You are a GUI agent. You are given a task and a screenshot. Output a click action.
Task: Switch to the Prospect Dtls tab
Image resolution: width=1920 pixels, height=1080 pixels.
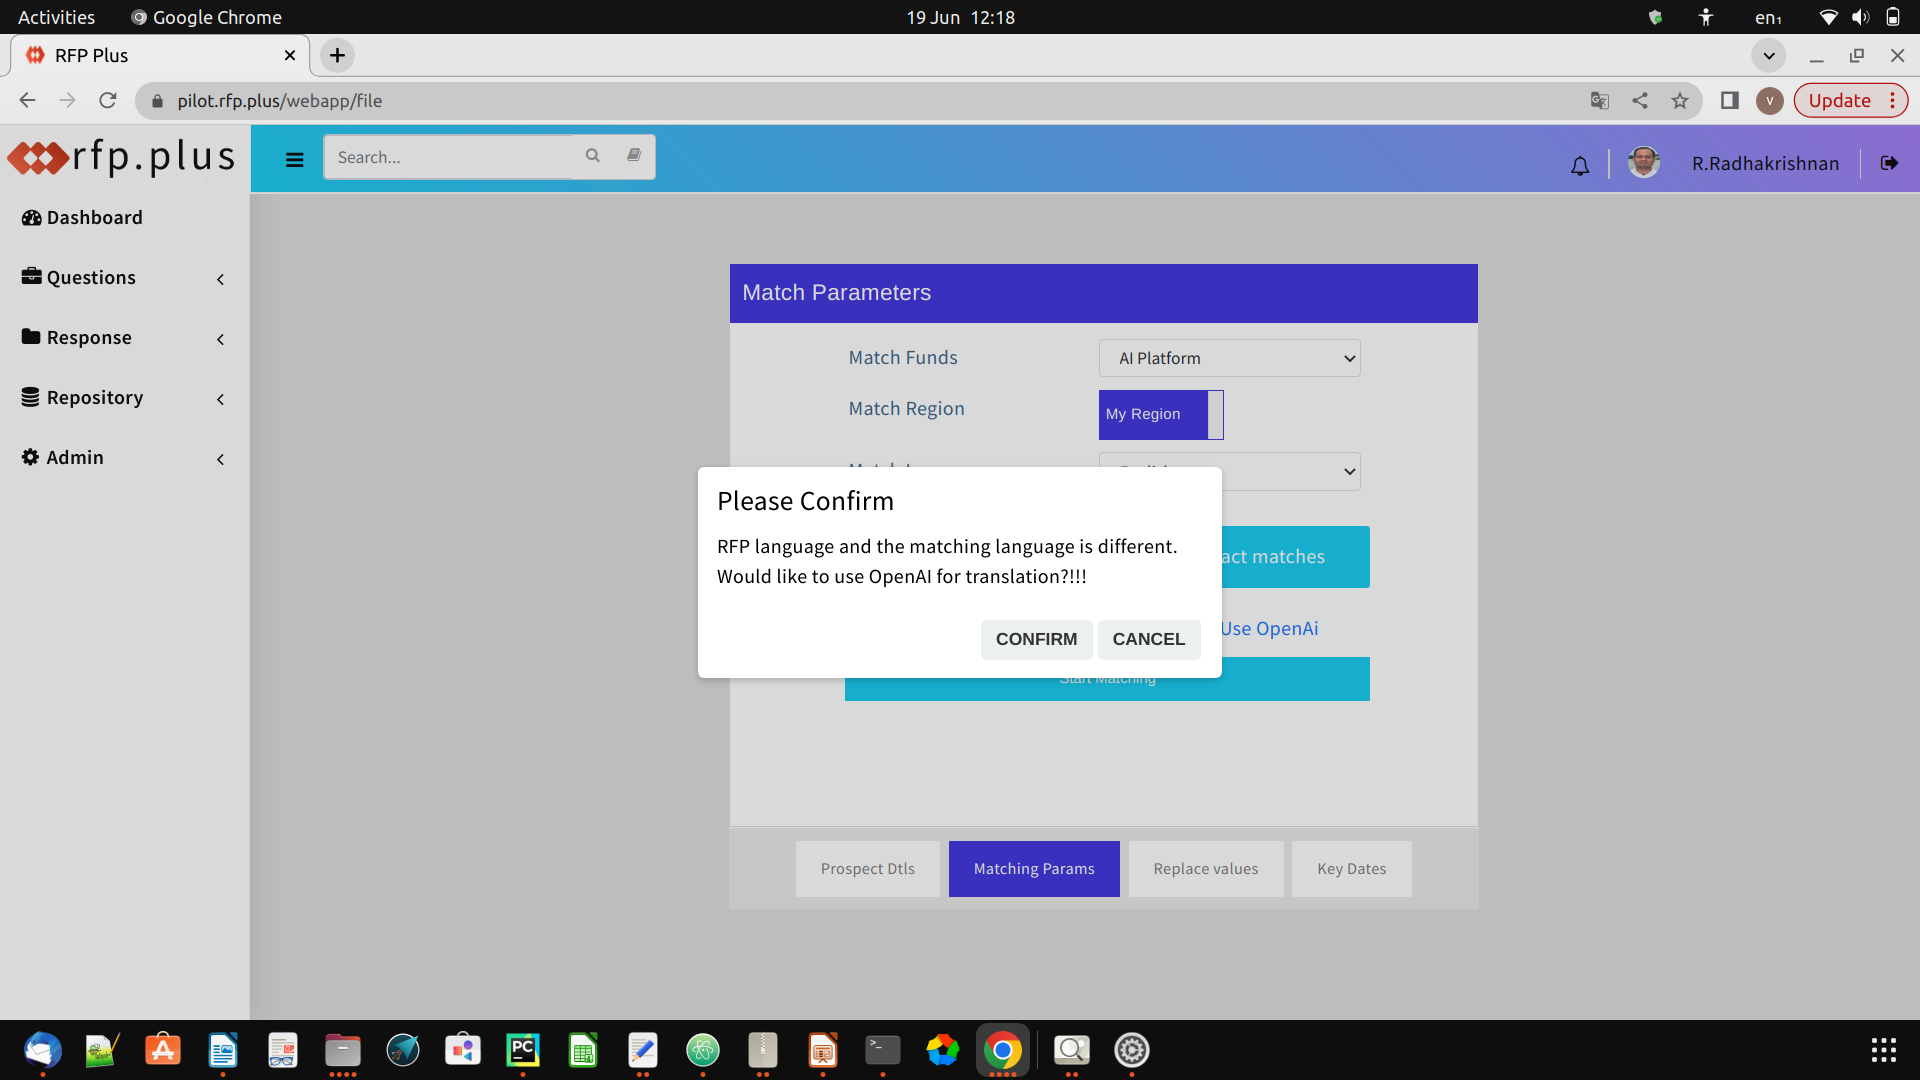[x=867, y=869]
